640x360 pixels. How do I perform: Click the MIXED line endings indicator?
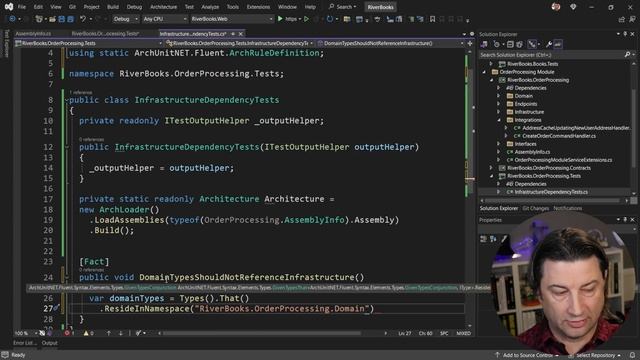tap(463, 333)
